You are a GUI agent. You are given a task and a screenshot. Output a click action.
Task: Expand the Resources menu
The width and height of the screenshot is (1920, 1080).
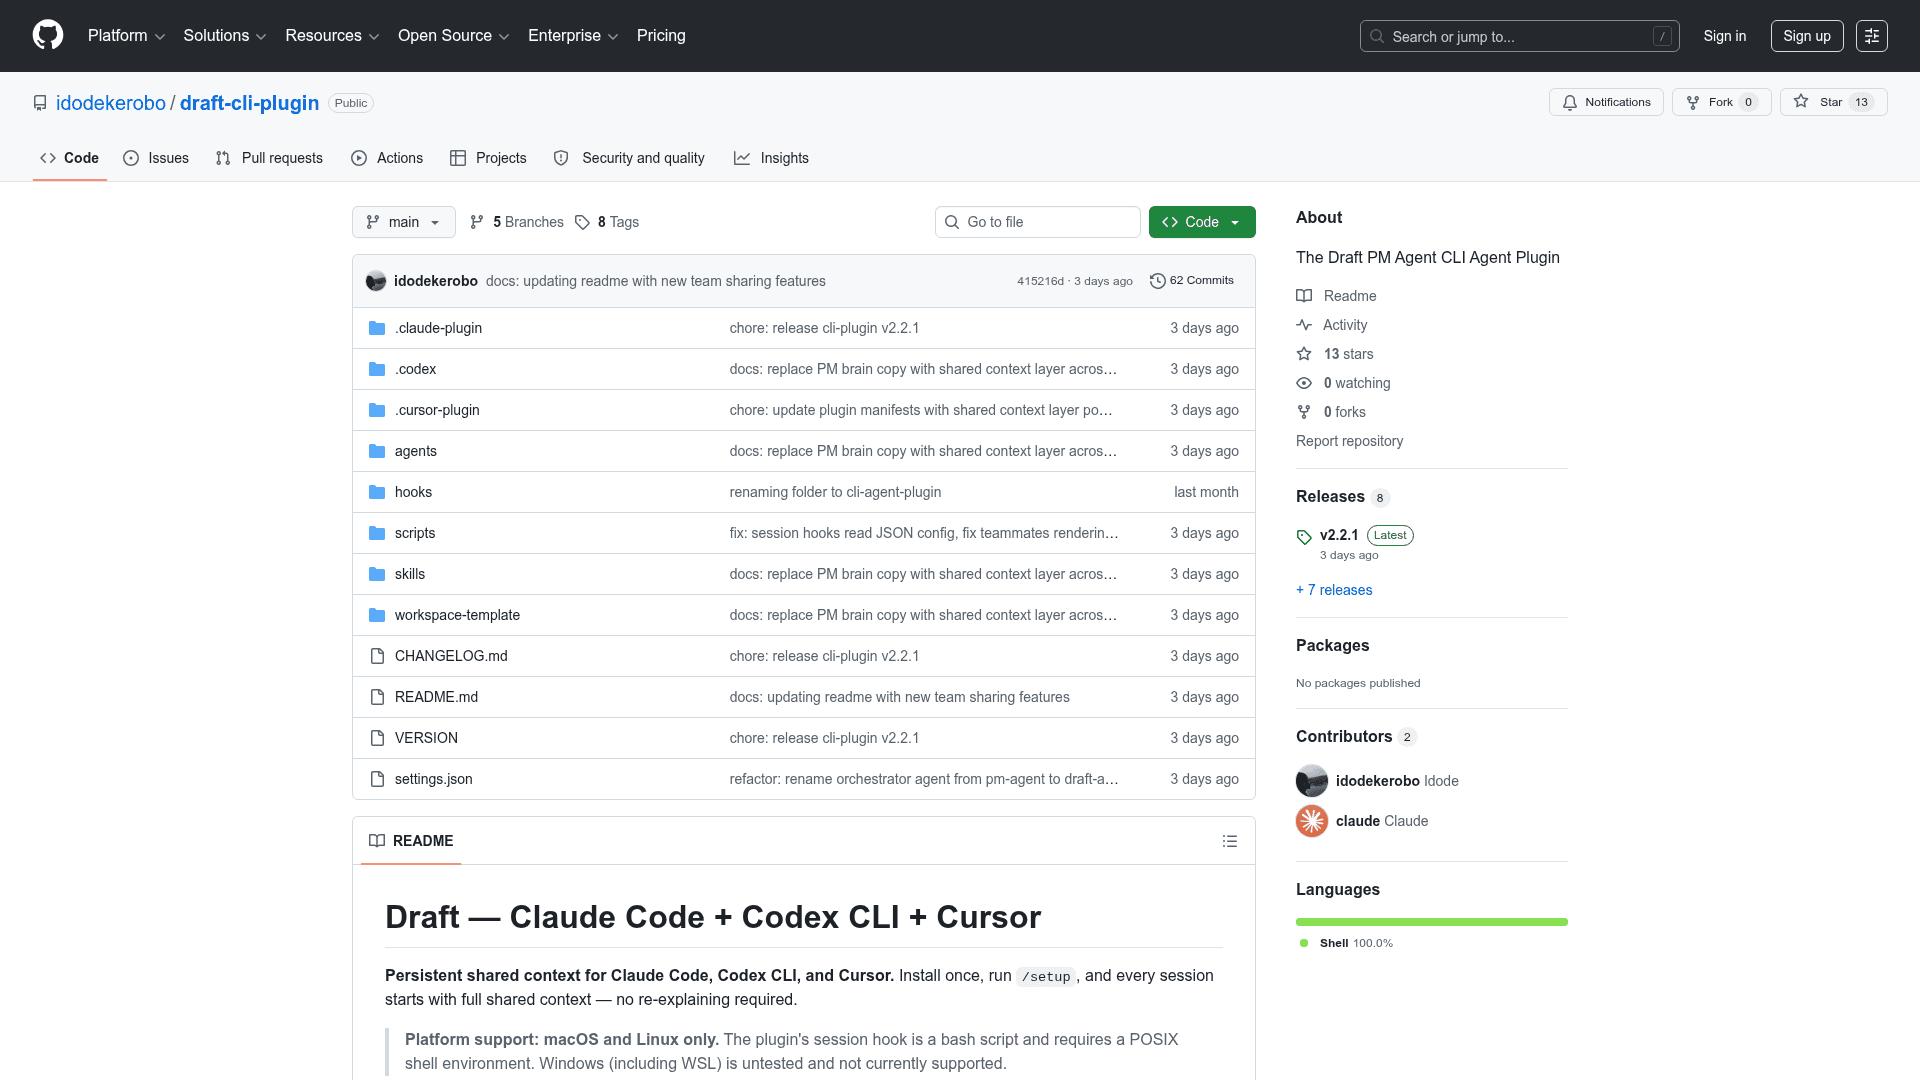332,36
